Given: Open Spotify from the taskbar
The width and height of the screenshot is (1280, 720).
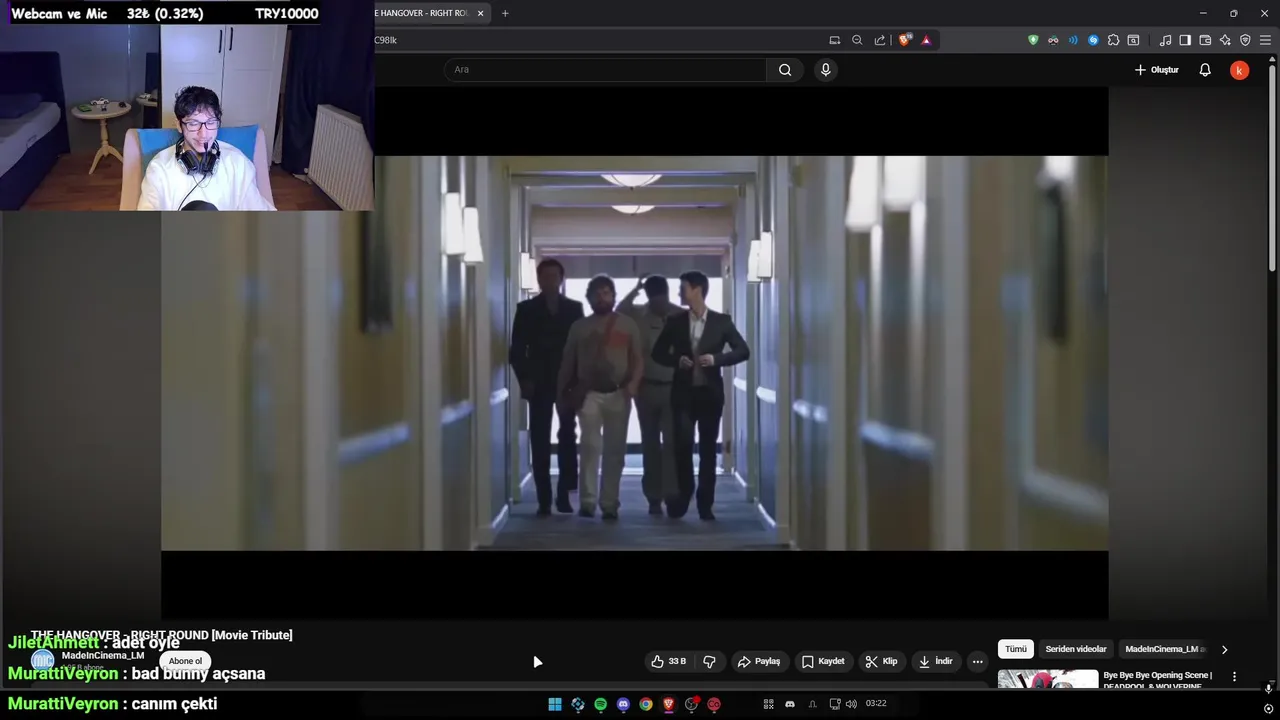Looking at the screenshot, I should tap(600, 704).
